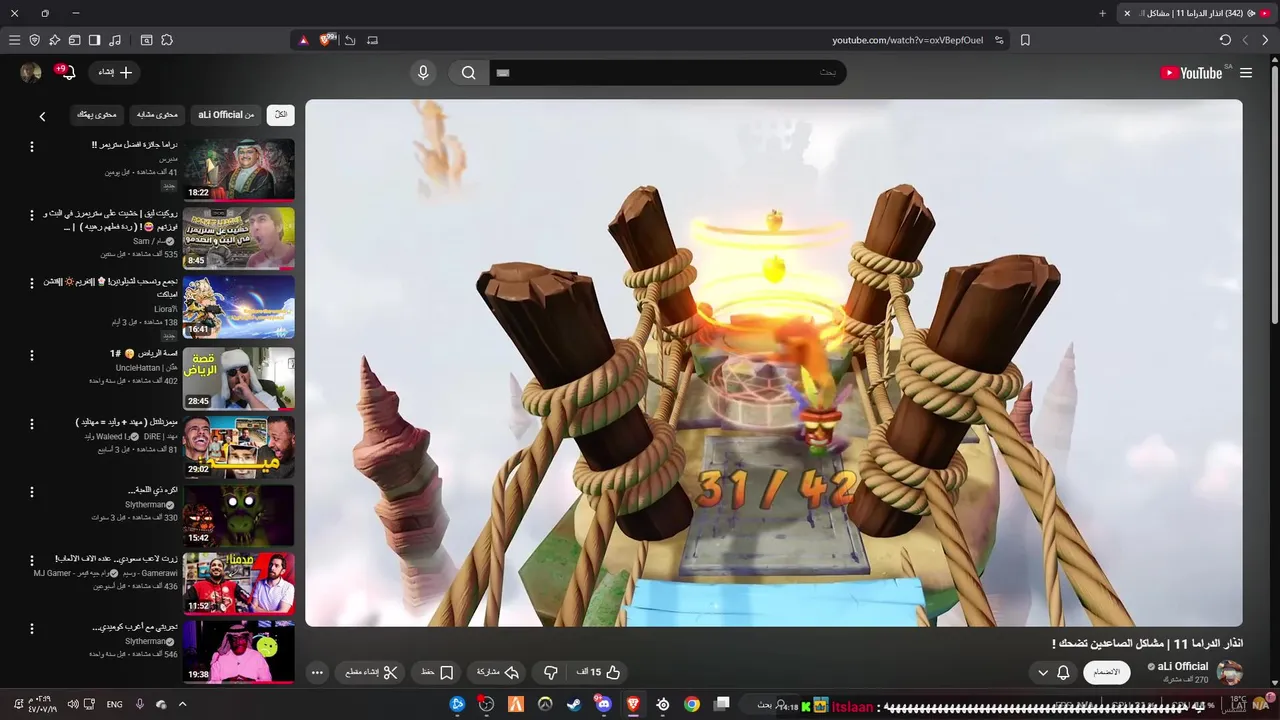The image size is (1280, 720).
Task: Open the Extensions puzzle-piece icon
Action: (x=167, y=40)
